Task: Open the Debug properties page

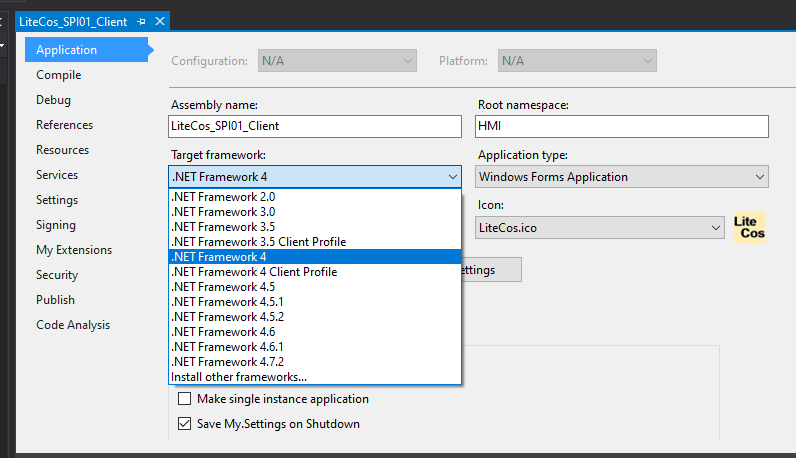Action: 53,100
